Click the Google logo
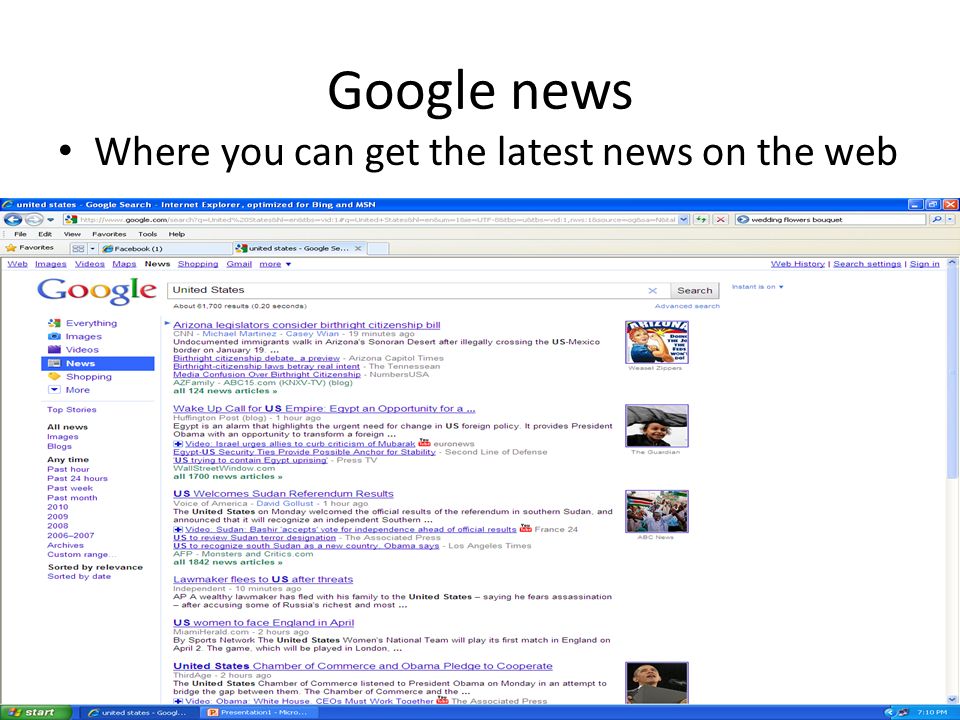 coord(97,291)
